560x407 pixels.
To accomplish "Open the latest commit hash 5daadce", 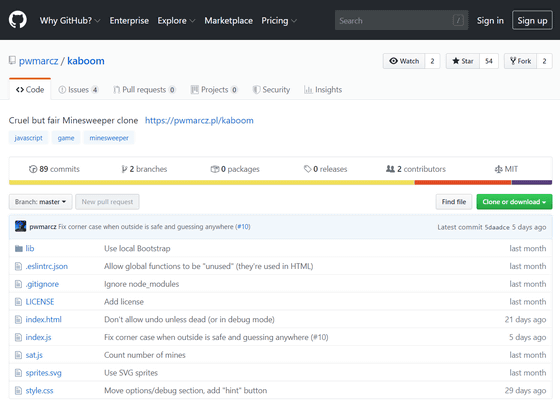I will [497, 227].
